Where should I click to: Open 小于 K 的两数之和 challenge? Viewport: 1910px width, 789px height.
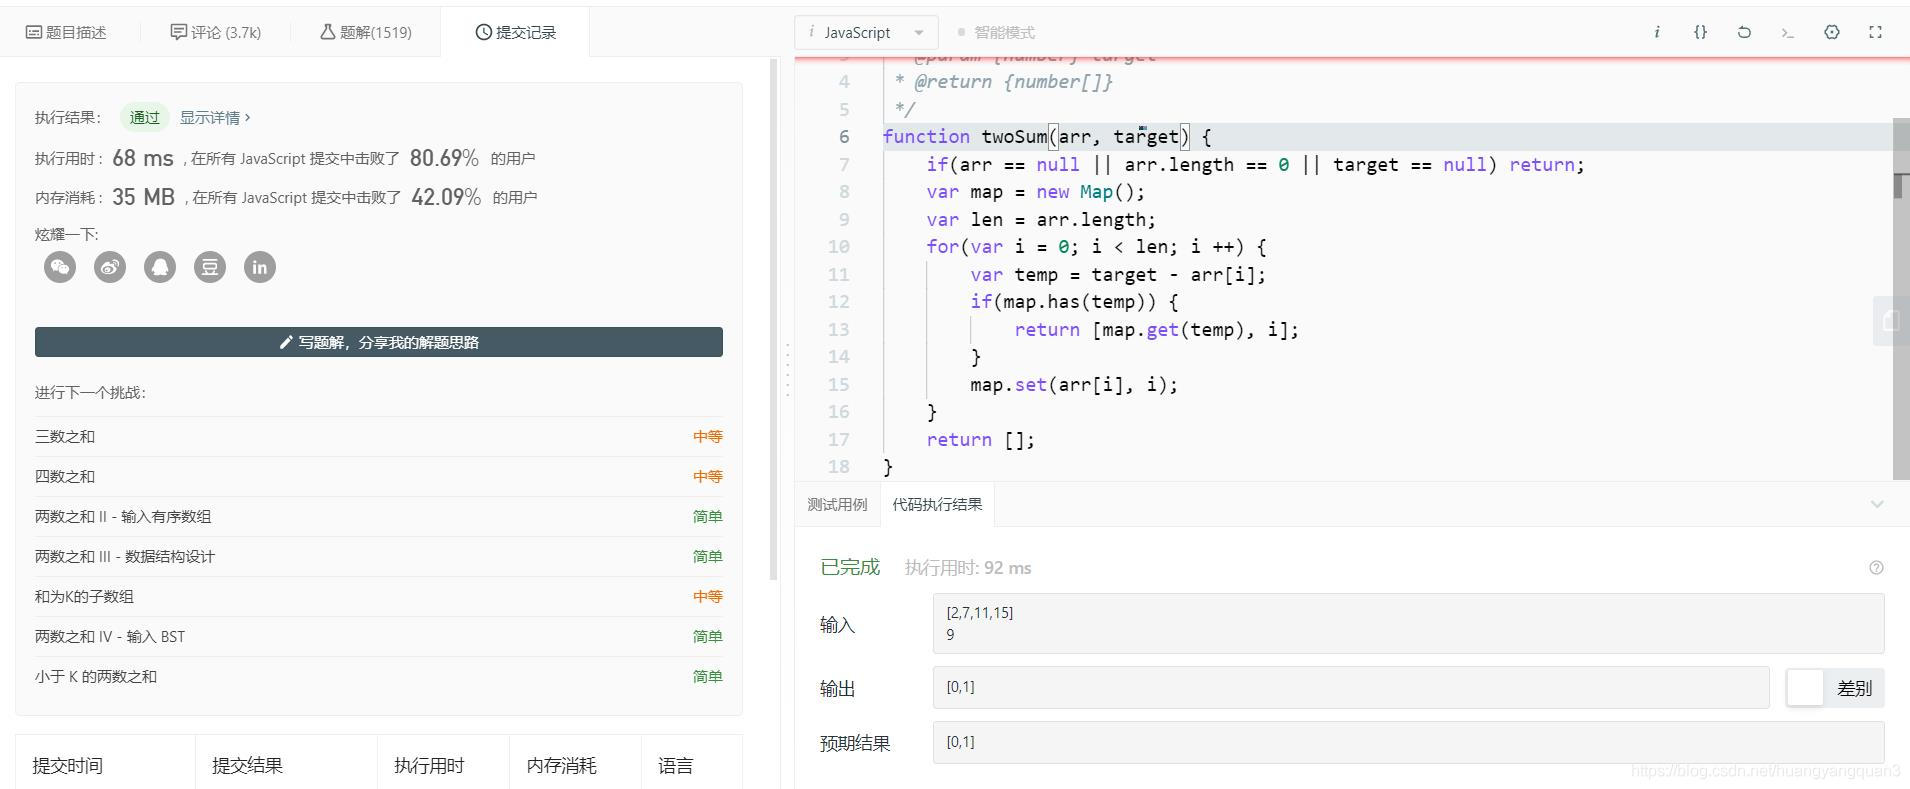click(x=379, y=676)
